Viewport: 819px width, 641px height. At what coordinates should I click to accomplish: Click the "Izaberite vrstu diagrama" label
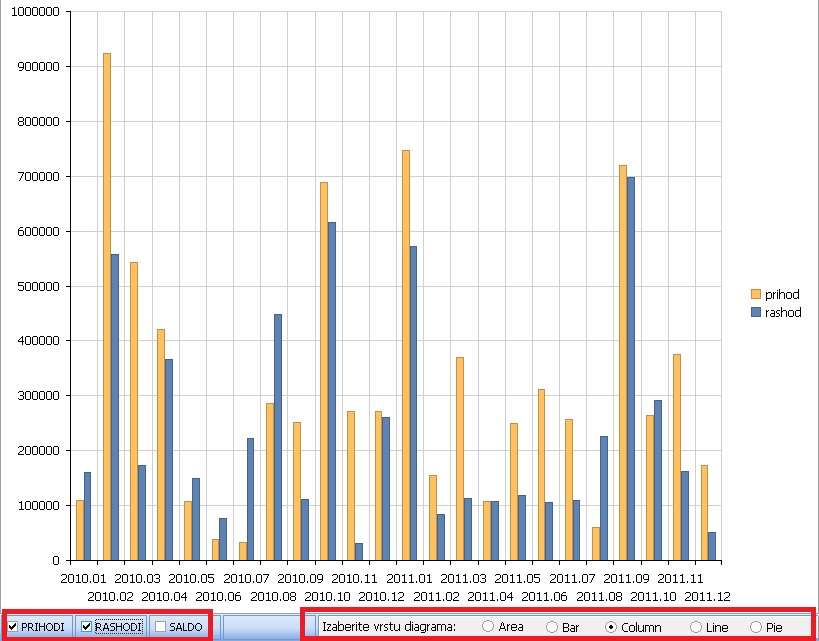click(x=388, y=627)
